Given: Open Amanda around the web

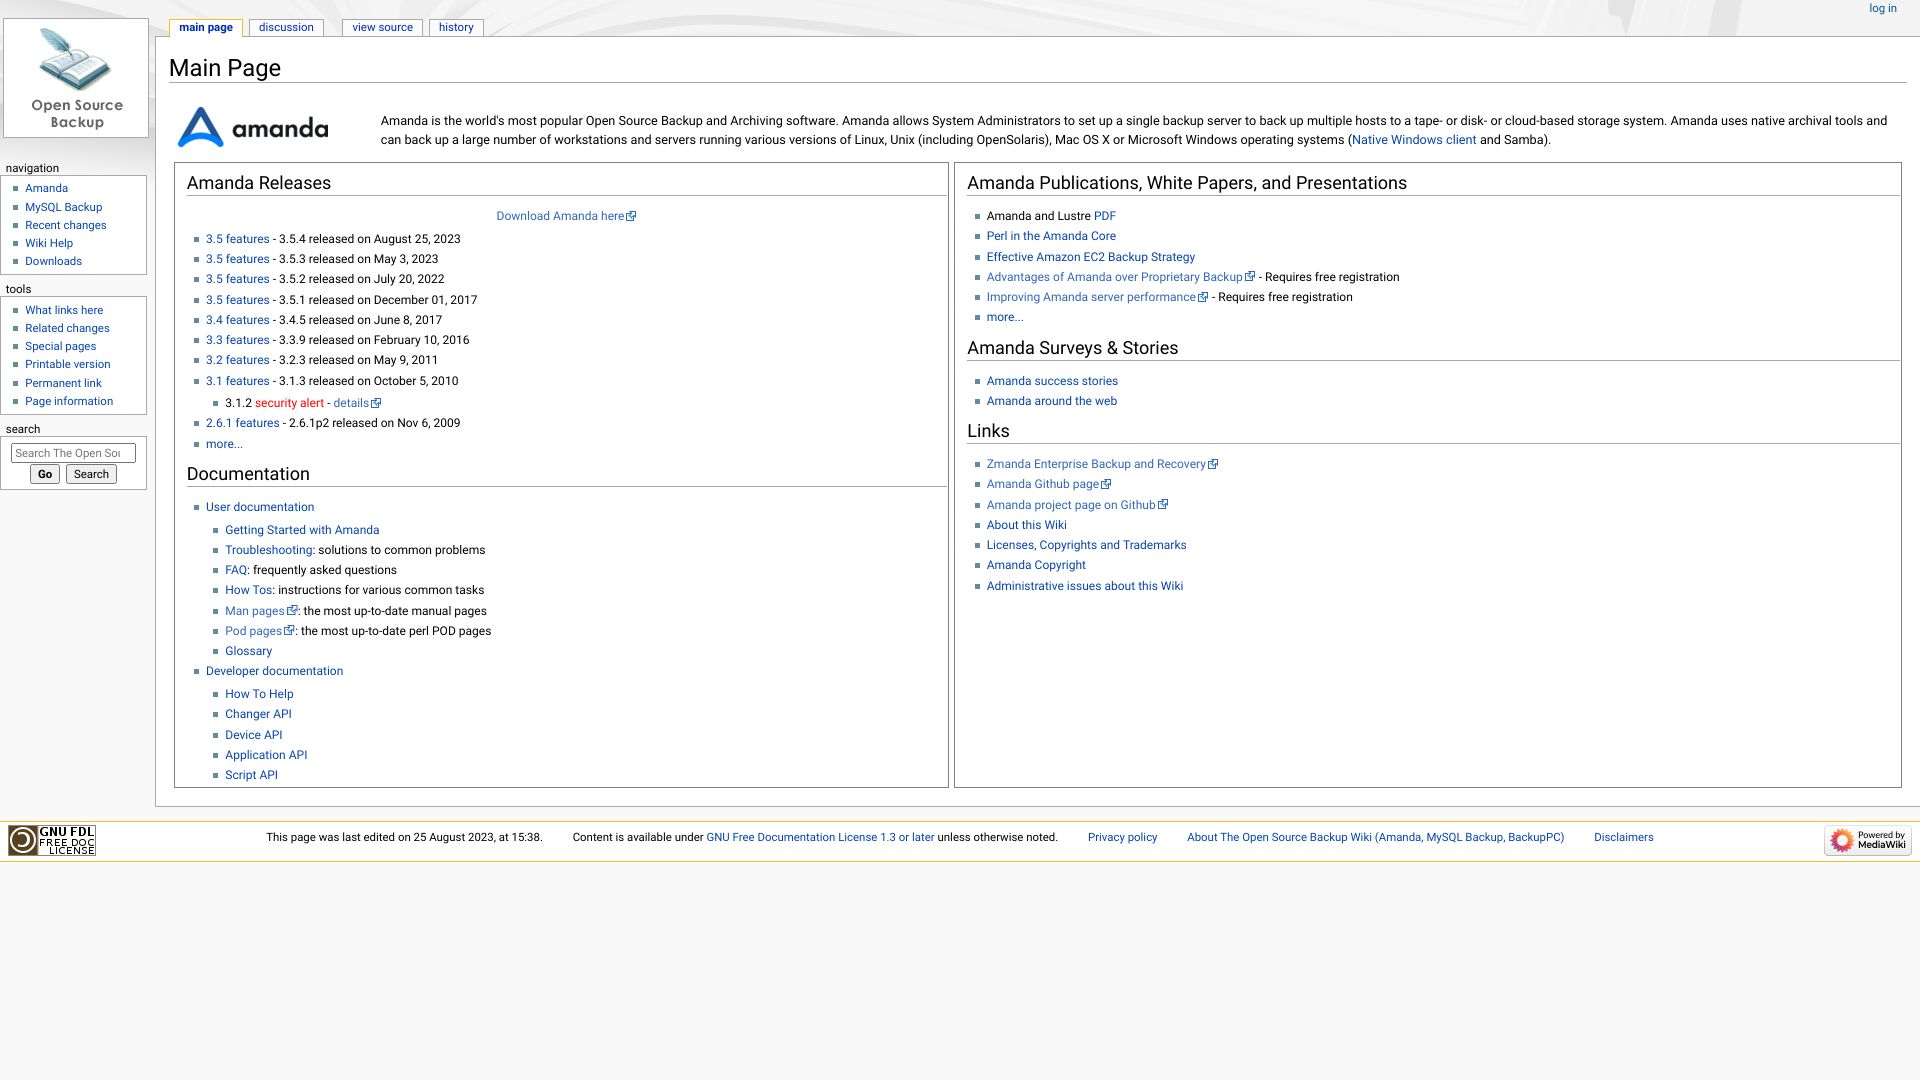Looking at the screenshot, I should [x=1051, y=402].
